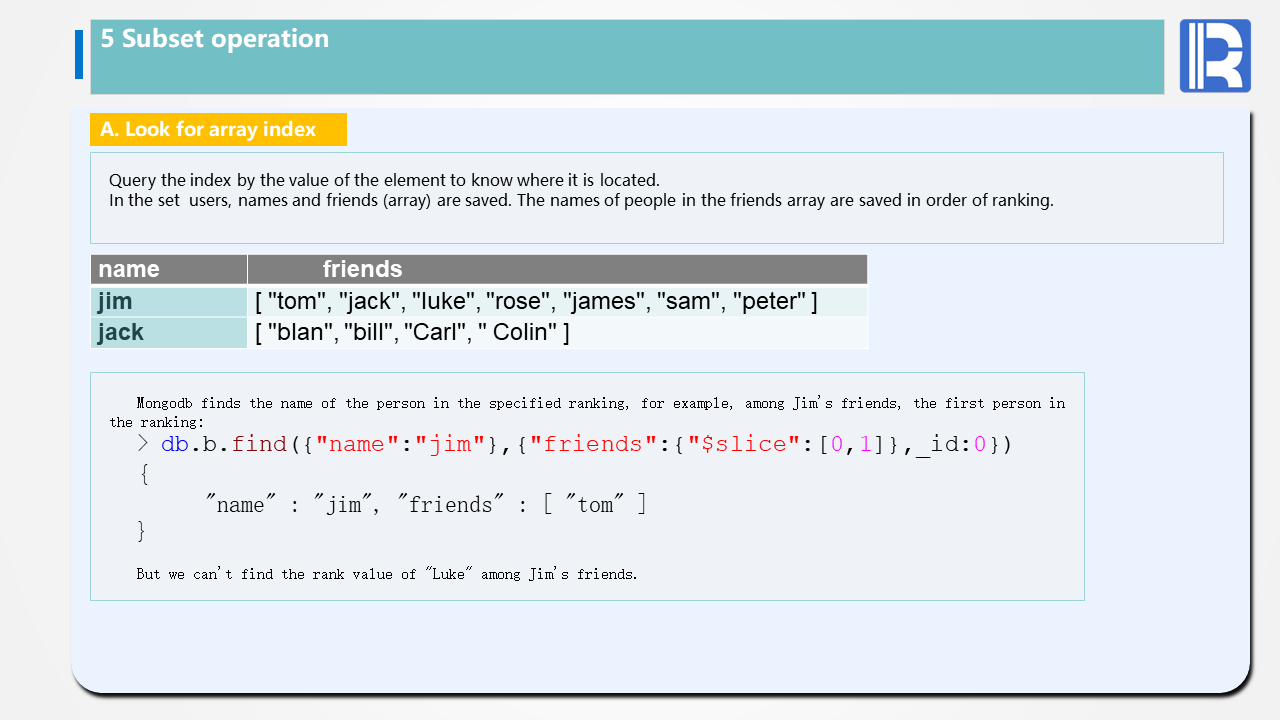Image resolution: width=1280 pixels, height=720 pixels.
Task: Click the 'name' column header
Action: 129,269
